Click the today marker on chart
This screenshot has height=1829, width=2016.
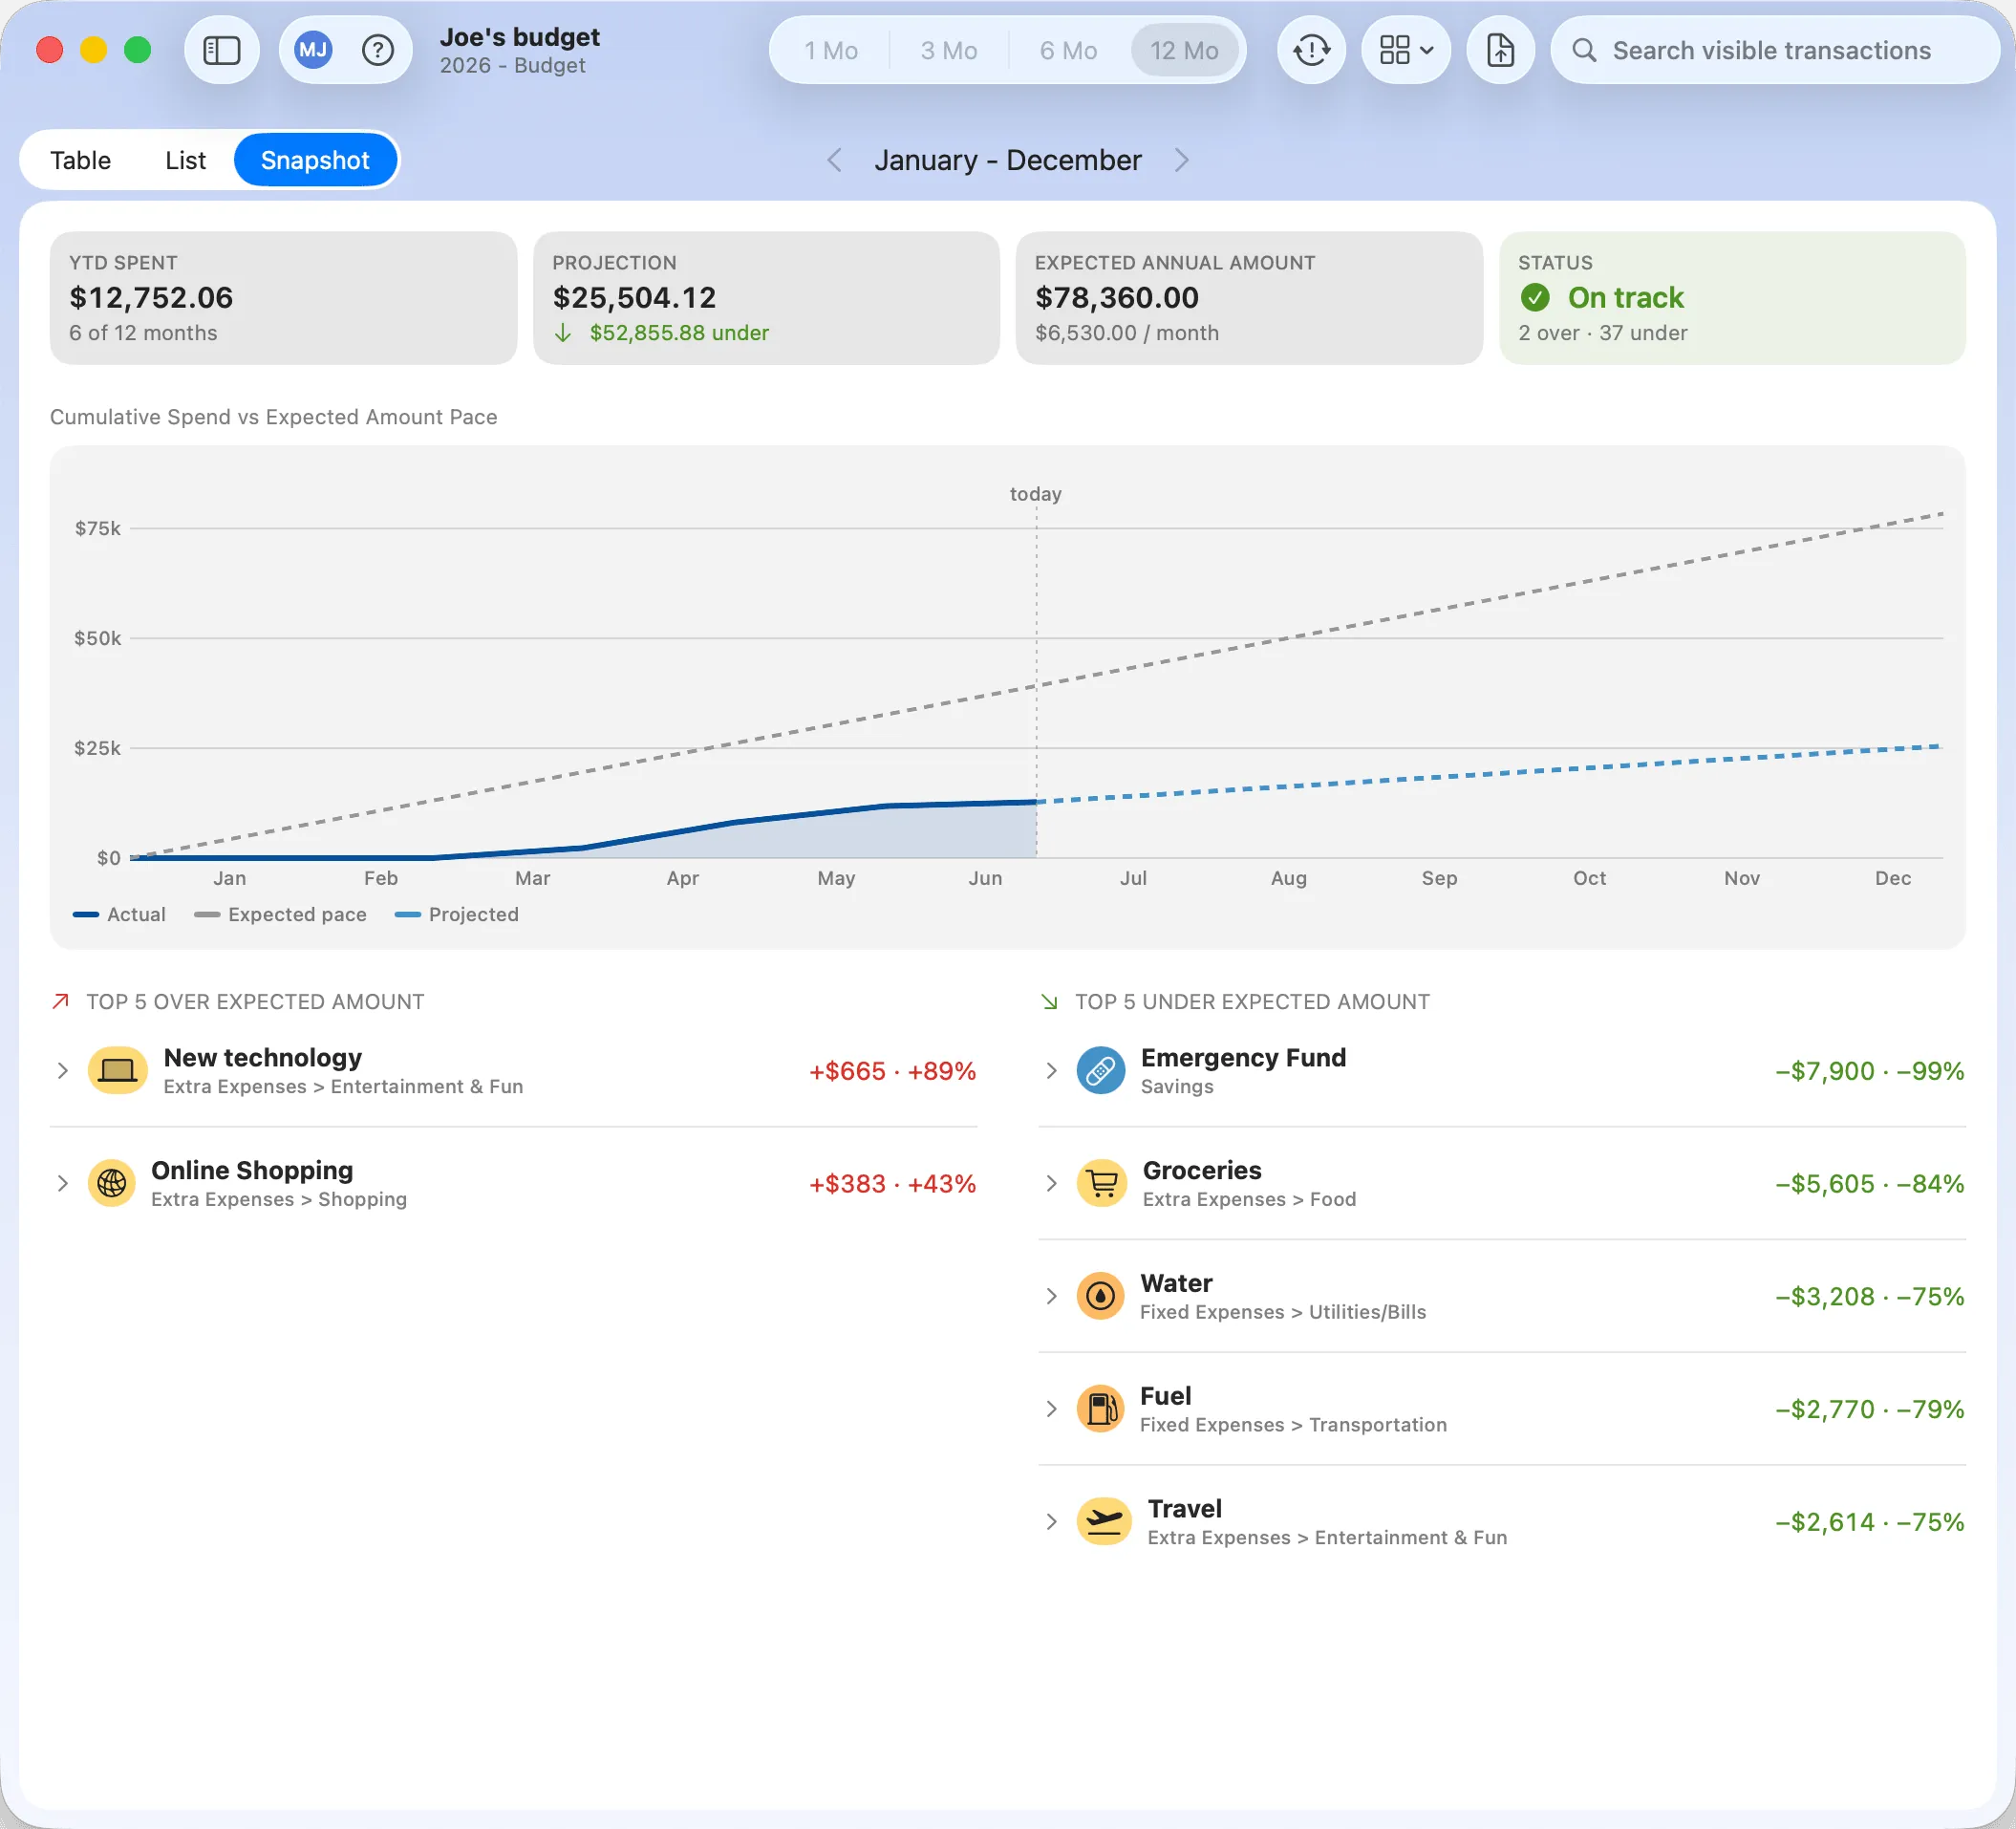tap(1035, 494)
